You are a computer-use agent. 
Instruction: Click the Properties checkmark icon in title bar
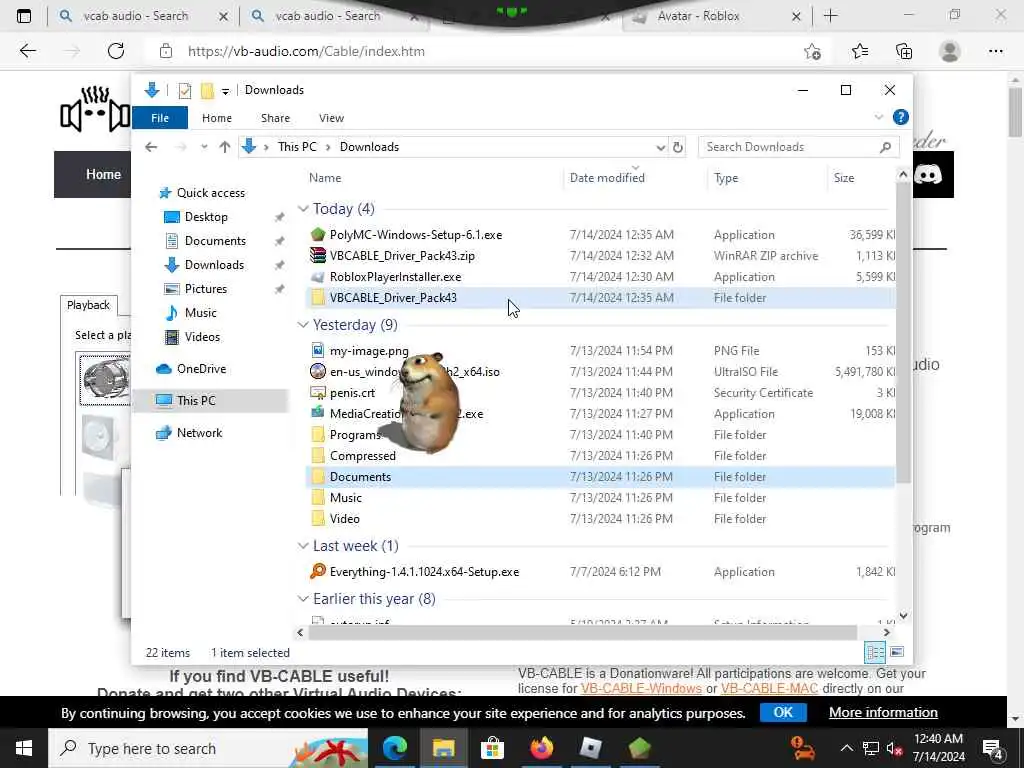[x=185, y=91]
